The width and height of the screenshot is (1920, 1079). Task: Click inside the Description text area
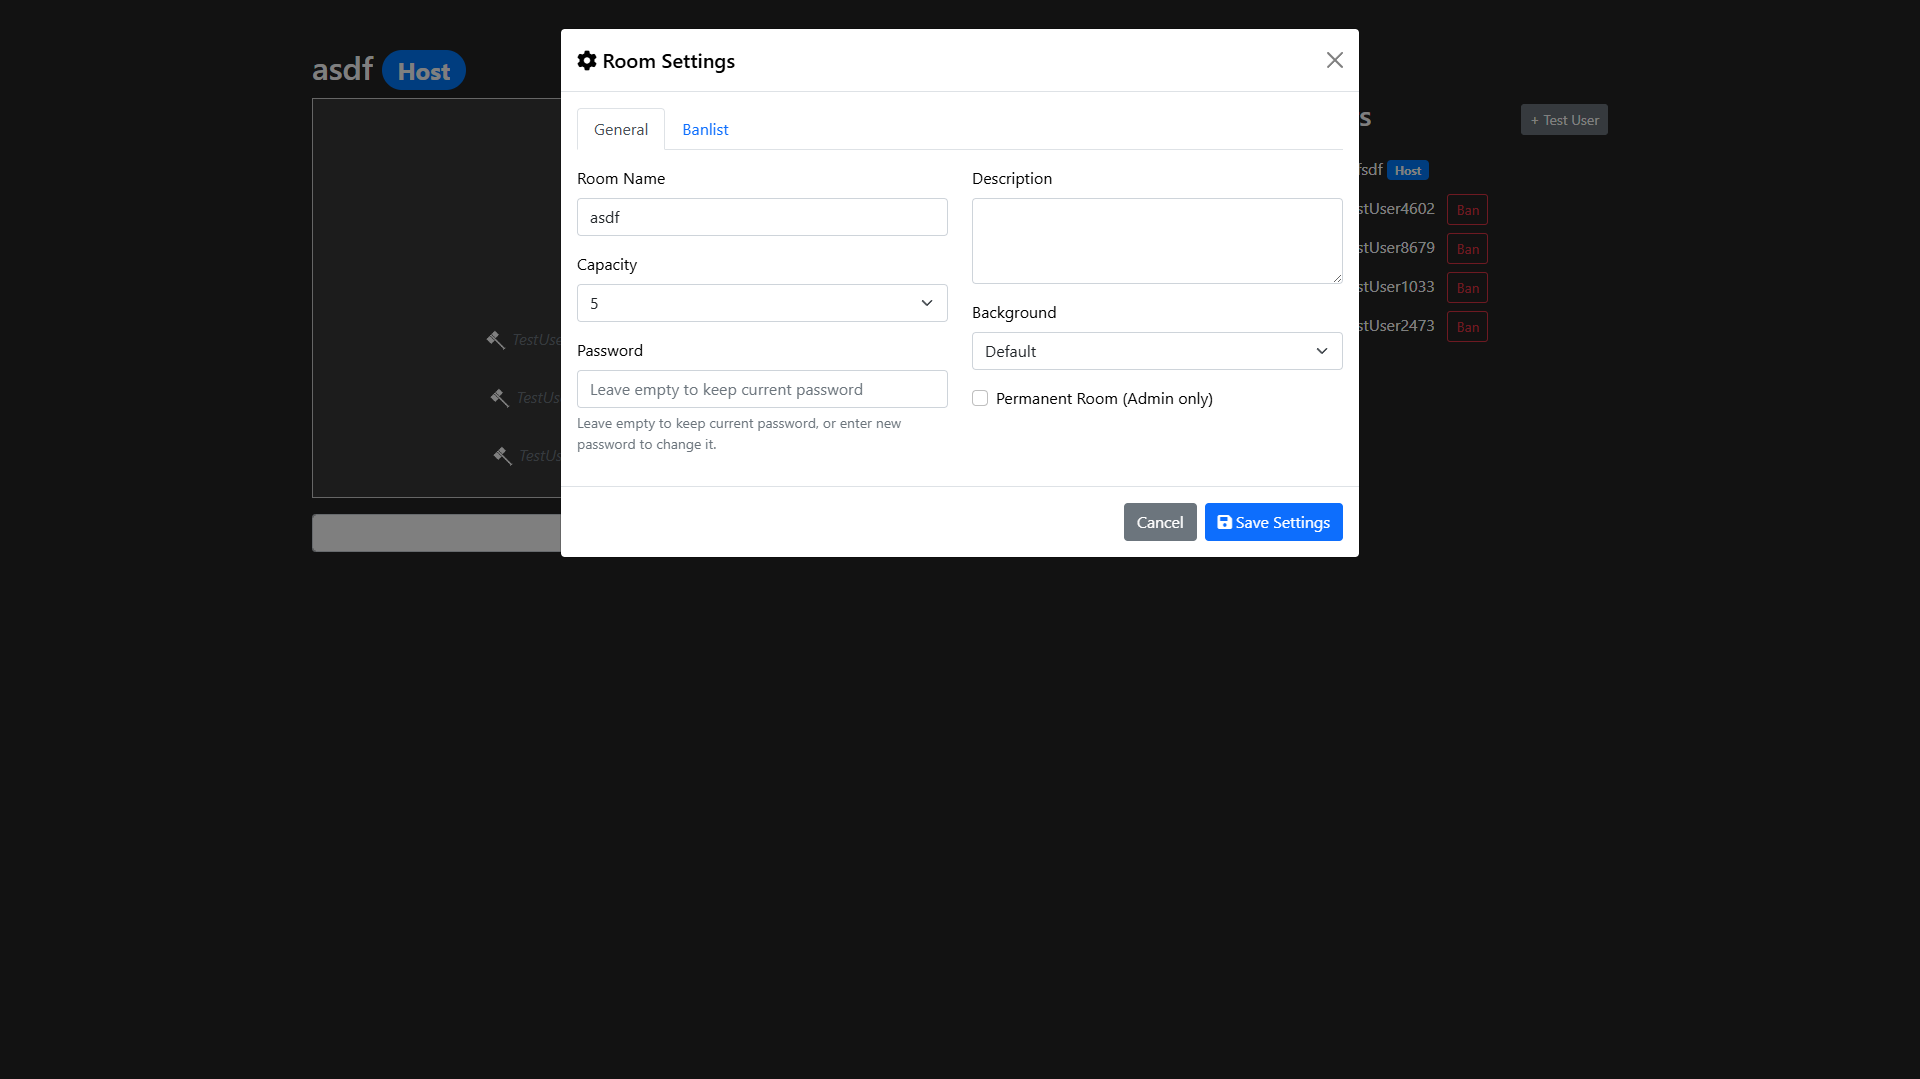[1156, 241]
